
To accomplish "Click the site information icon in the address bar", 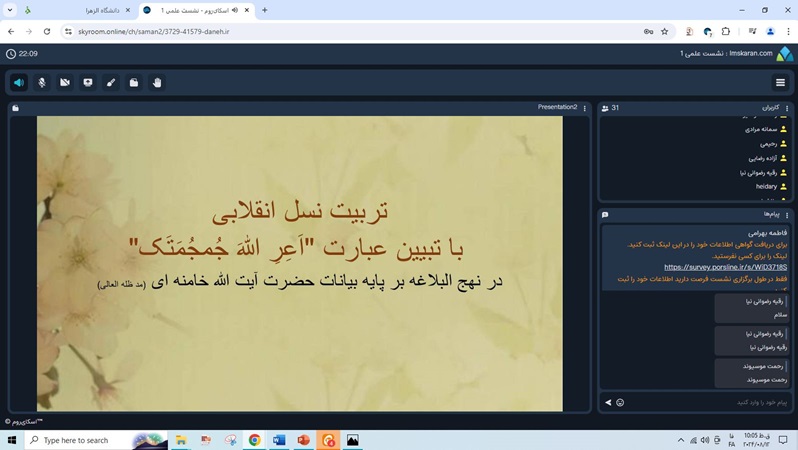I will (68, 32).
